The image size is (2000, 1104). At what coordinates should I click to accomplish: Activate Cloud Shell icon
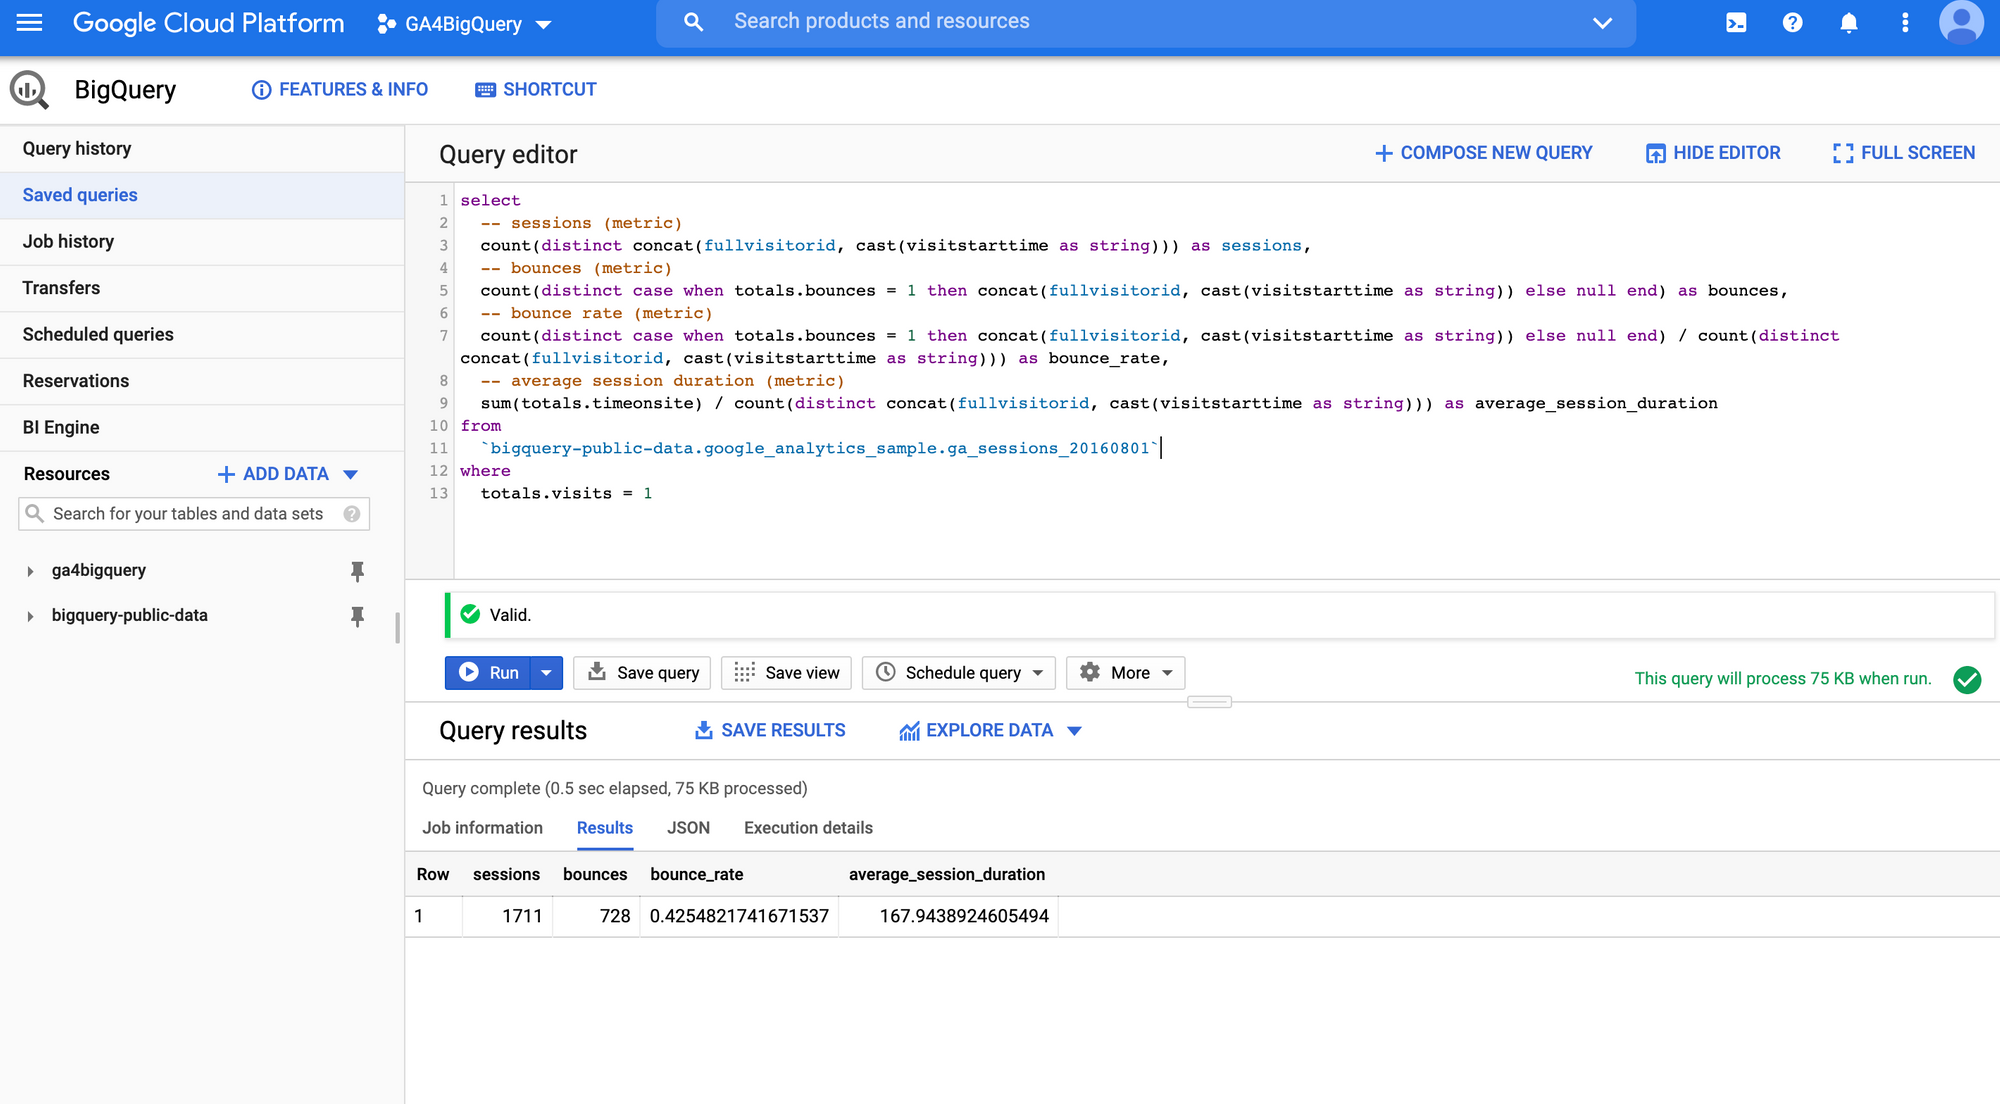point(1736,23)
